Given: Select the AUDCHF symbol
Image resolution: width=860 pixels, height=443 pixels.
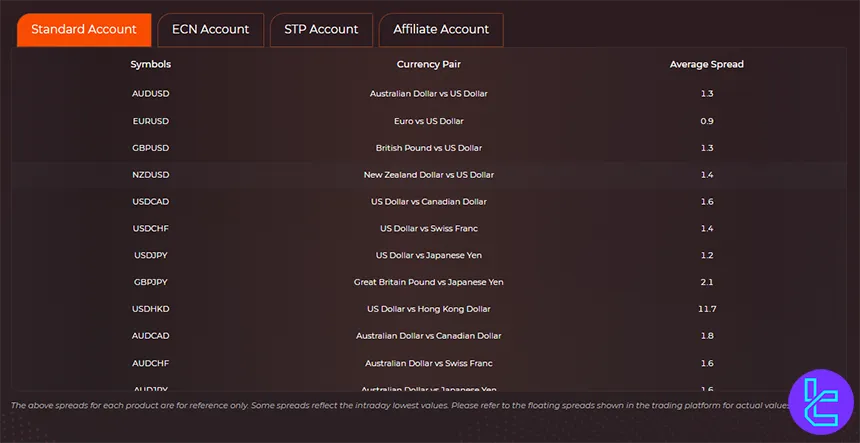Looking at the screenshot, I should [150, 364].
